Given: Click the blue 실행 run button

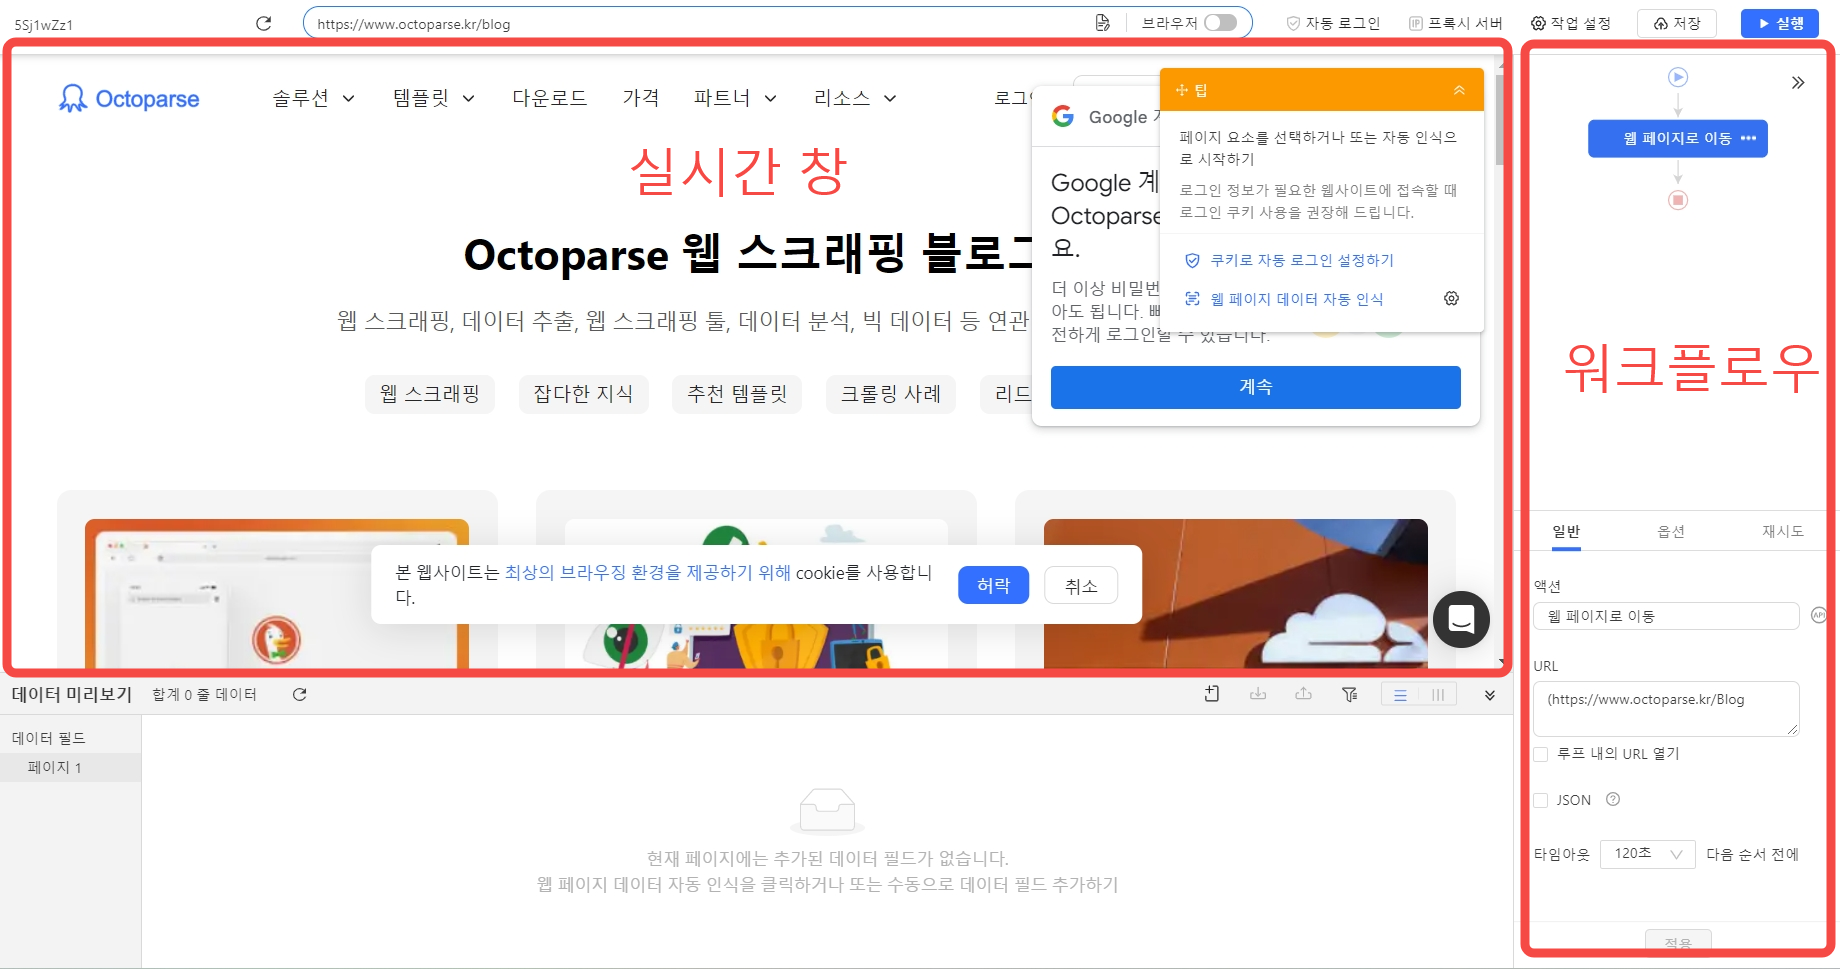Looking at the screenshot, I should (1779, 23).
